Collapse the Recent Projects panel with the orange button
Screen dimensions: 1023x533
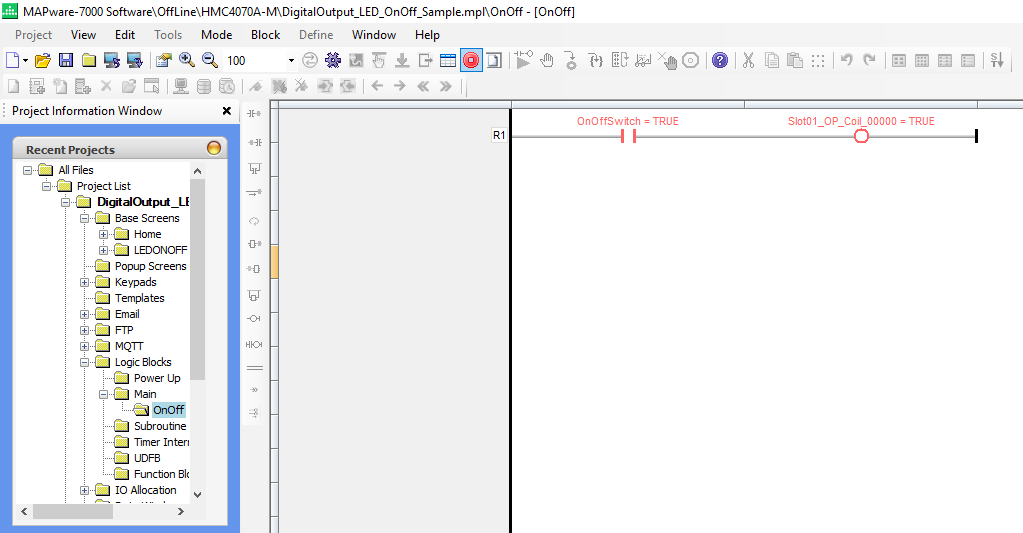(213, 148)
